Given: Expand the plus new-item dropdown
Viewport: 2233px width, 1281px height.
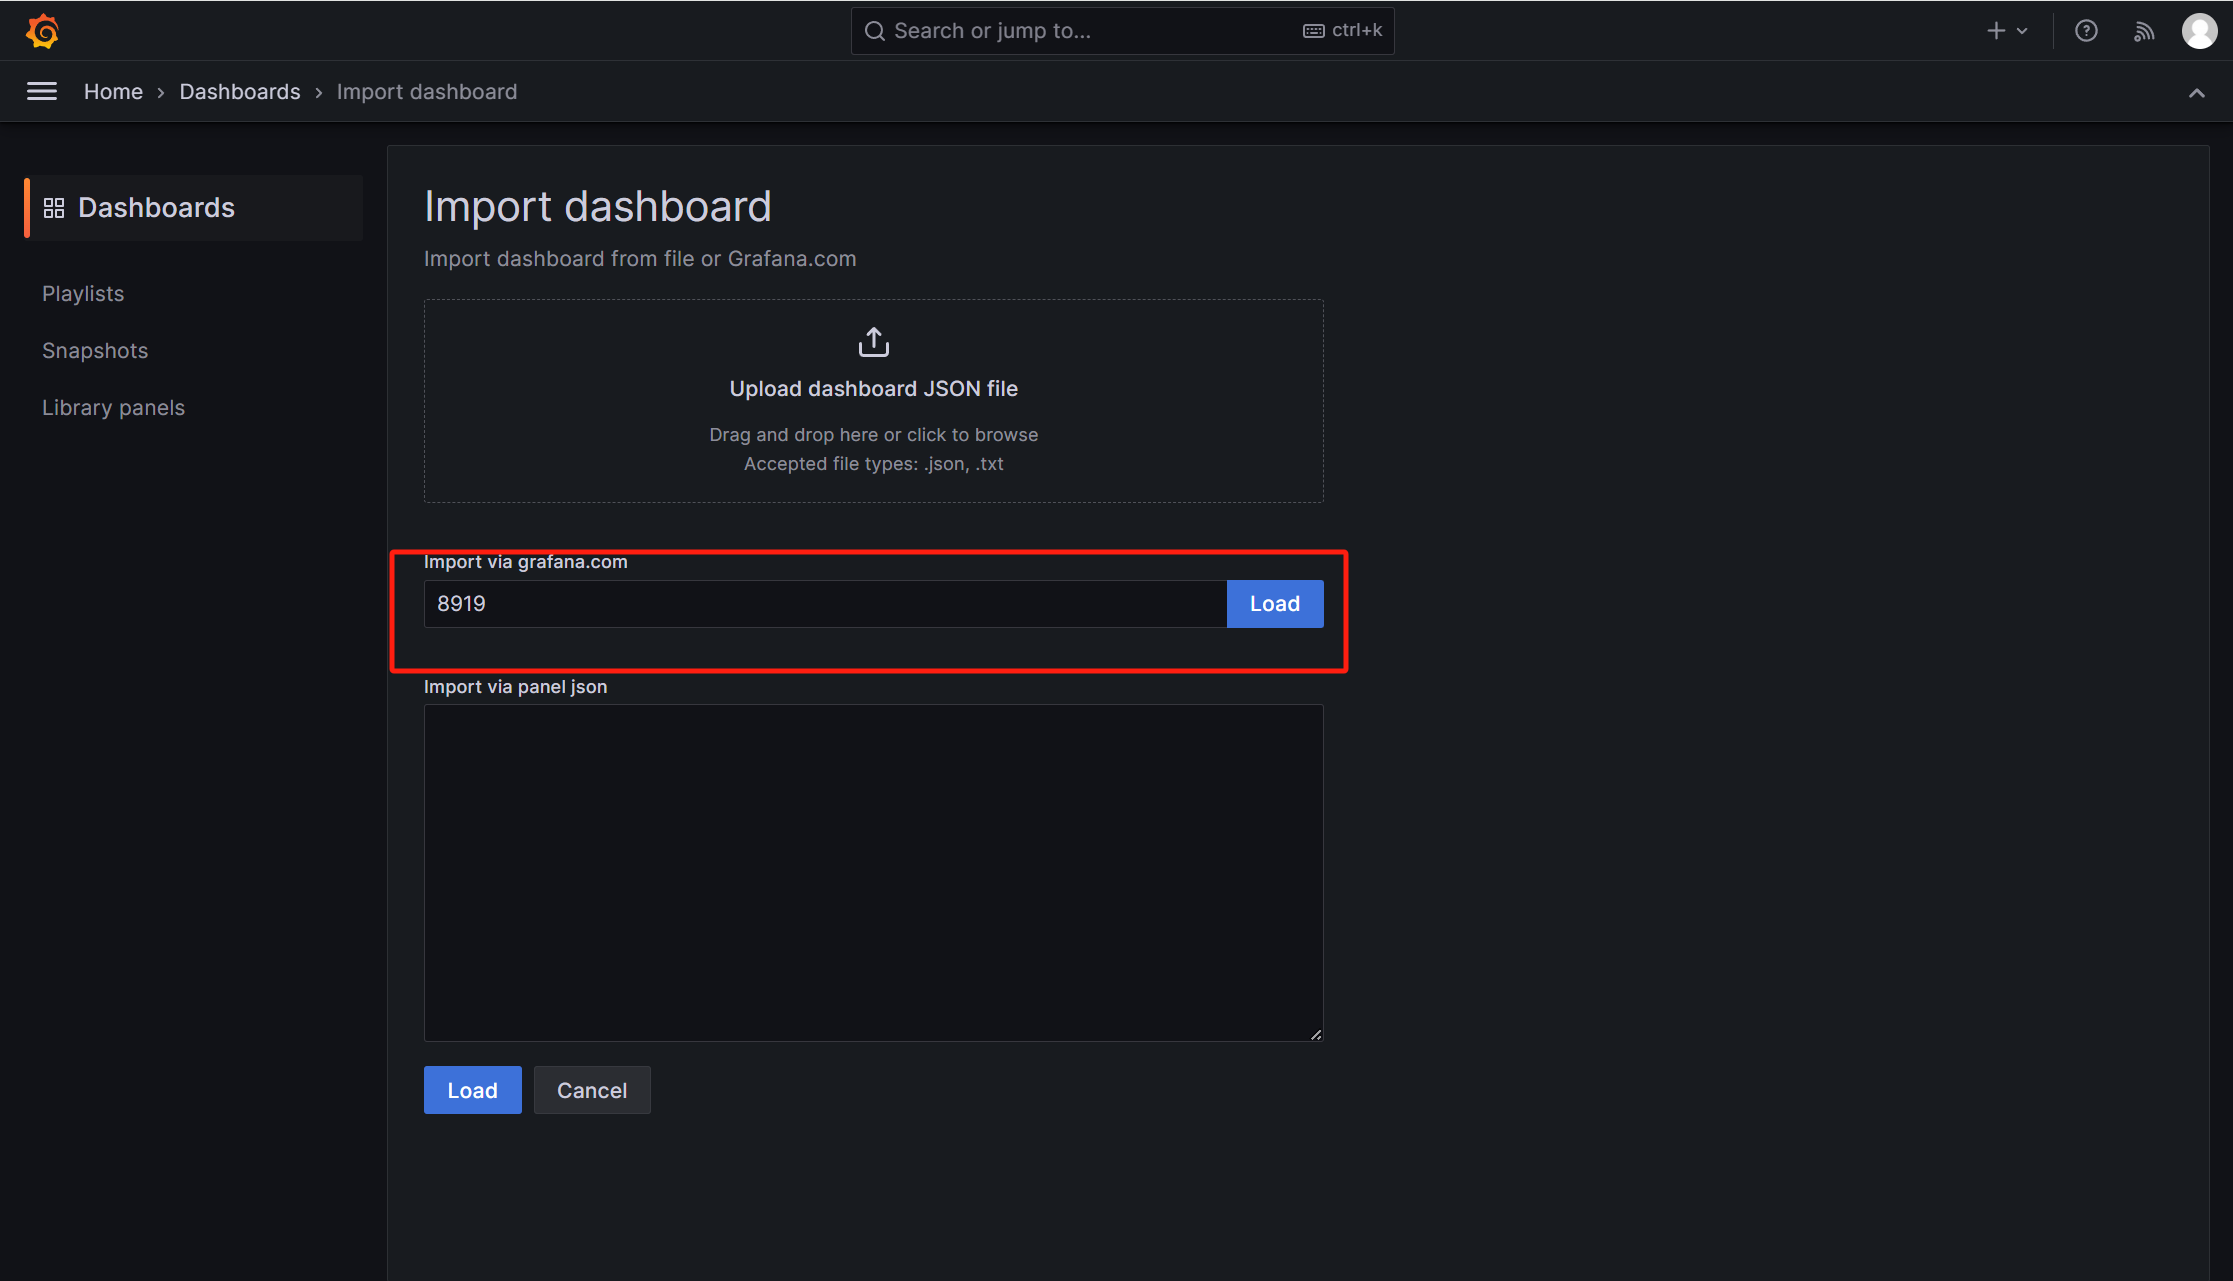Looking at the screenshot, I should (x=2006, y=31).
